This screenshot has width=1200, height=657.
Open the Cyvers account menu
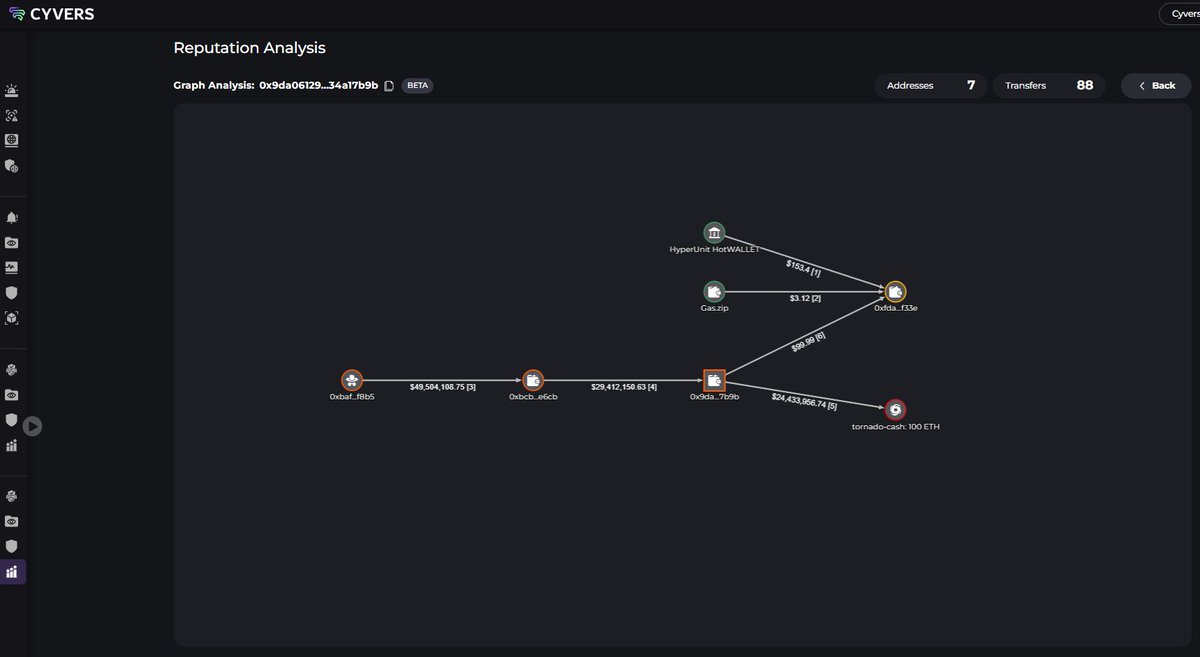[1180, 14]
